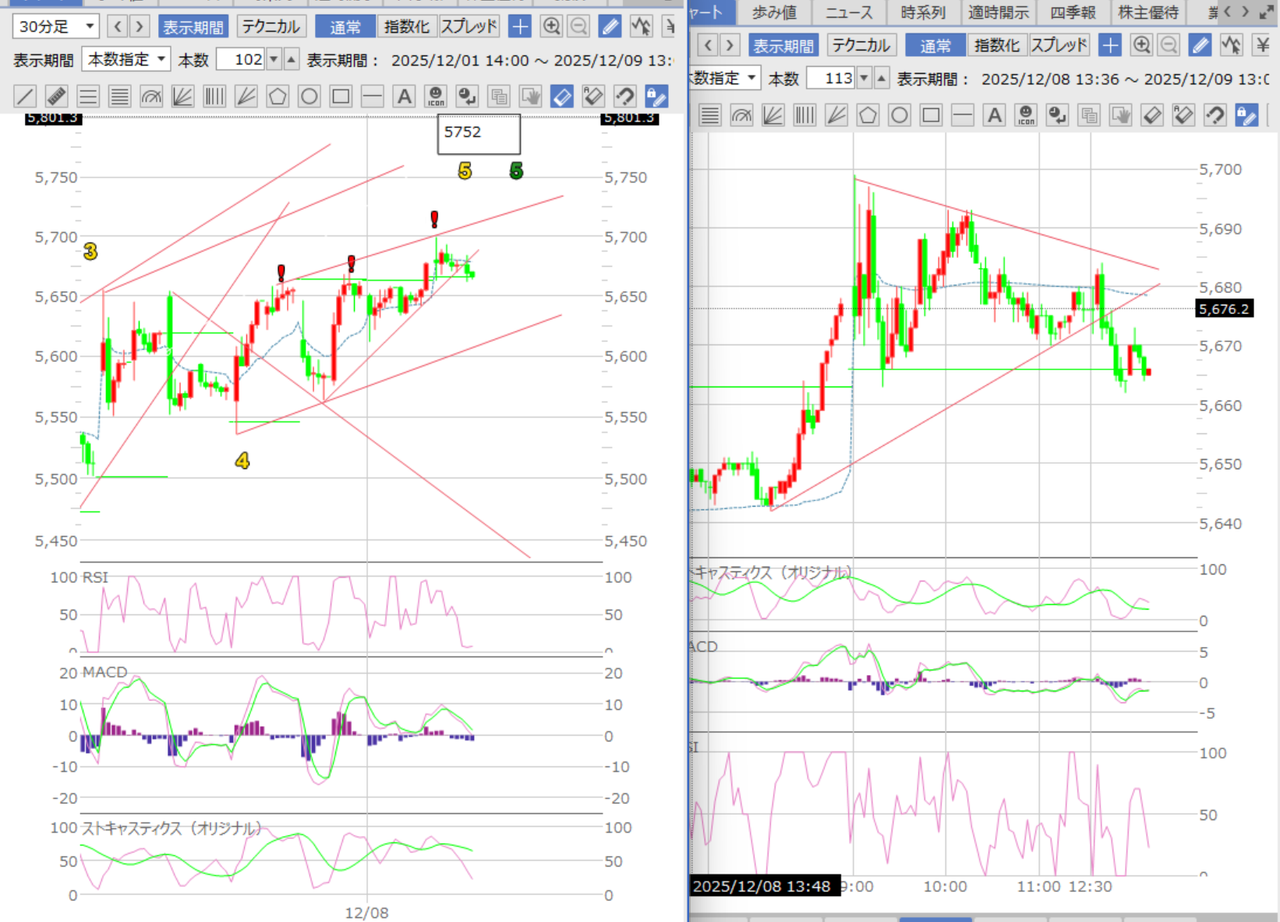Screen dimensions: 1280x922
Task: Zoom in on the left chart
Action: [551, 27]
